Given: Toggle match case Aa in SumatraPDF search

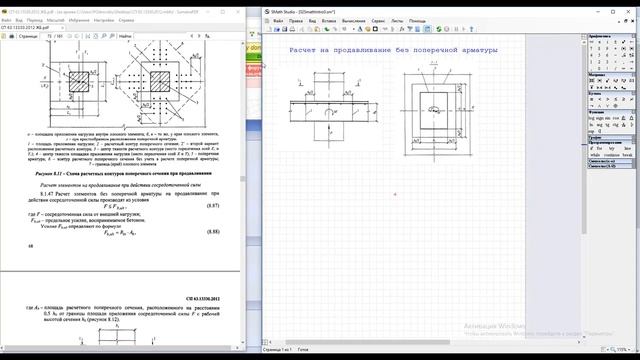Looking at the screenshot, I should point(207,36).
